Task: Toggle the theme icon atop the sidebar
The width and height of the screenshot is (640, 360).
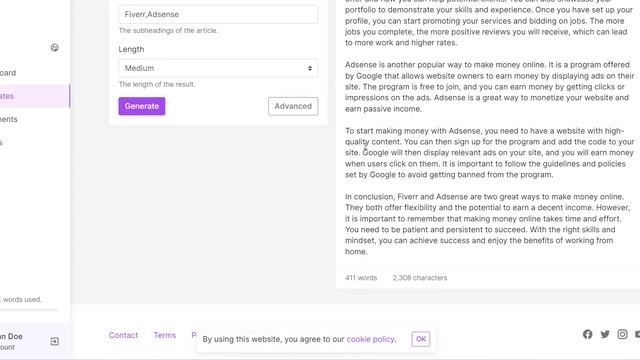Action: (x=55, y=48)
